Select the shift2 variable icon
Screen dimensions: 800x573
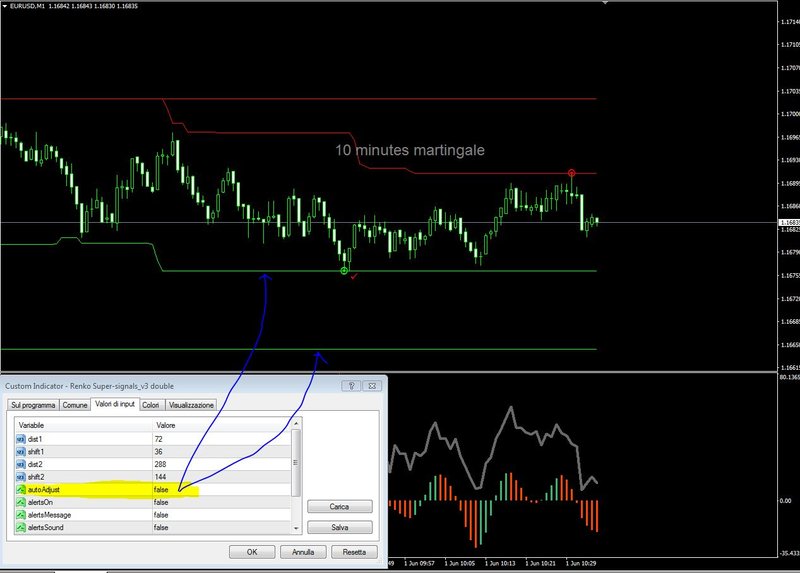(x=21, y=477)
